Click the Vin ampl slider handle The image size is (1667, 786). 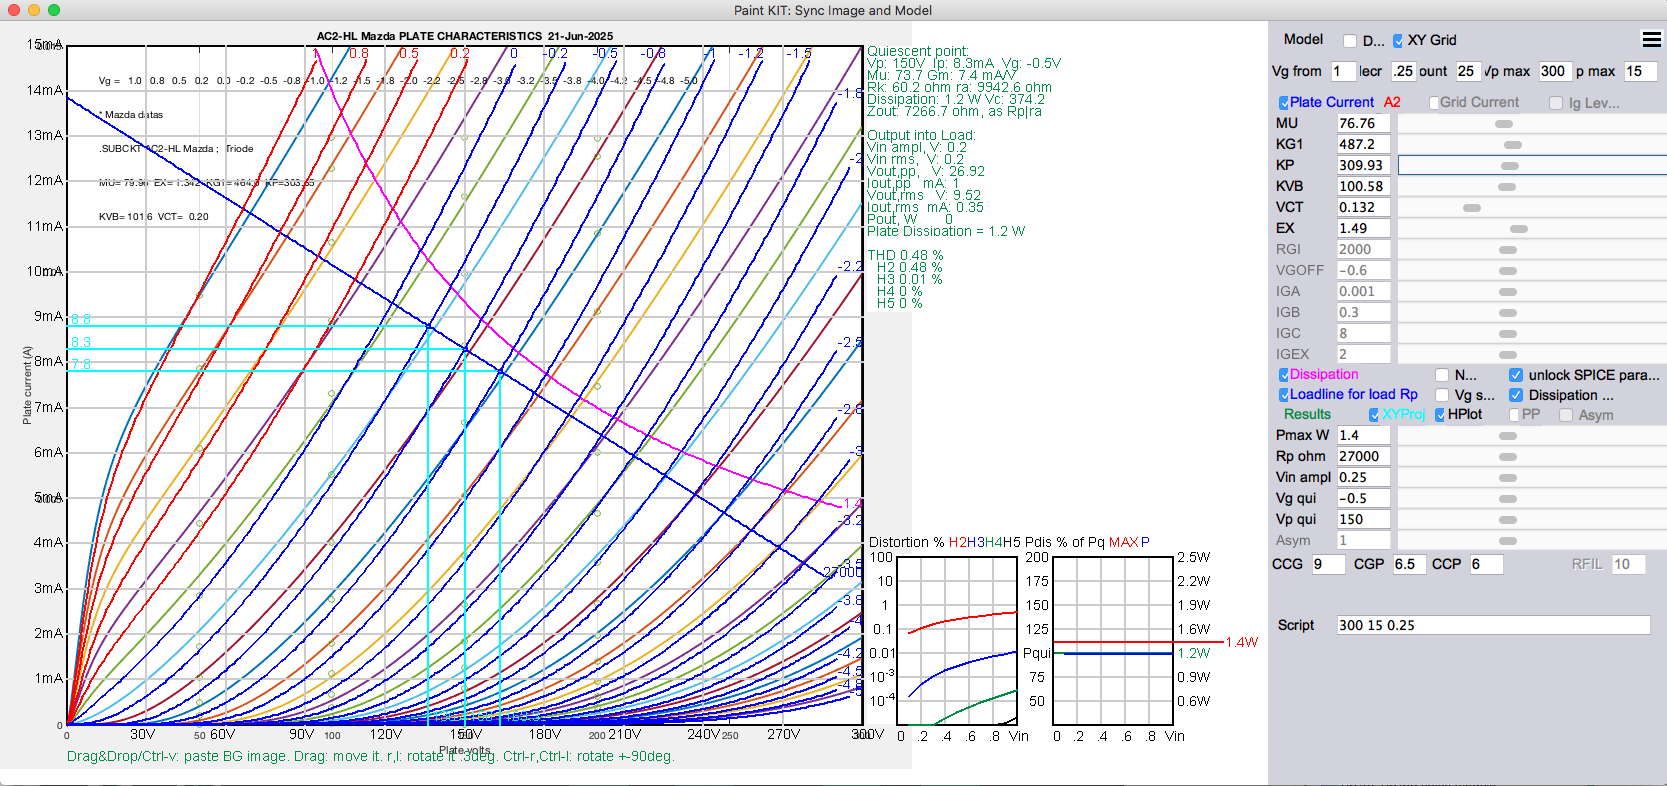tap(1508, 478)
